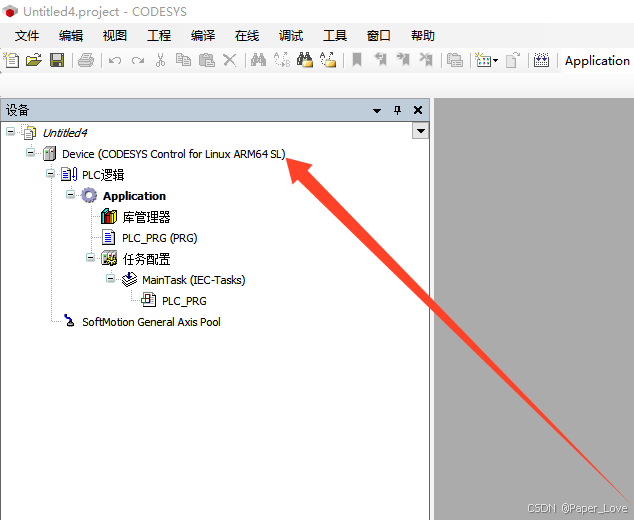Click the Build download toolbar icon
The height and width of the screenshot is (520, 634).
(x=541, y=60)
